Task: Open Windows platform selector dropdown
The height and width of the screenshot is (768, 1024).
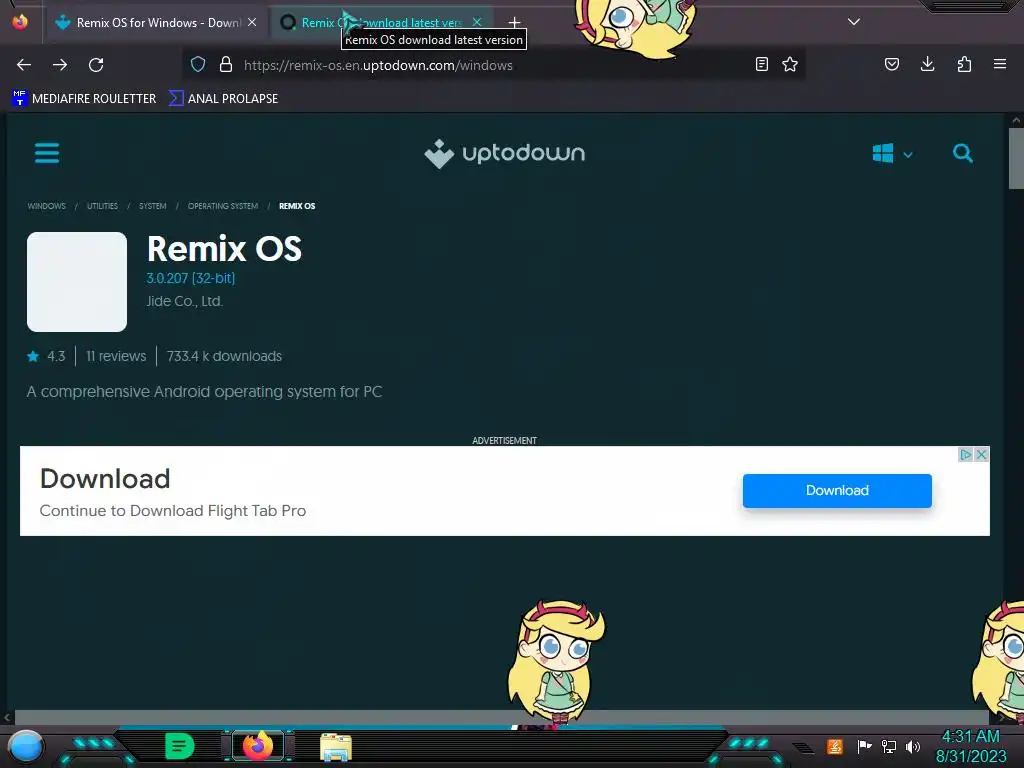Action: click(892, 154)
